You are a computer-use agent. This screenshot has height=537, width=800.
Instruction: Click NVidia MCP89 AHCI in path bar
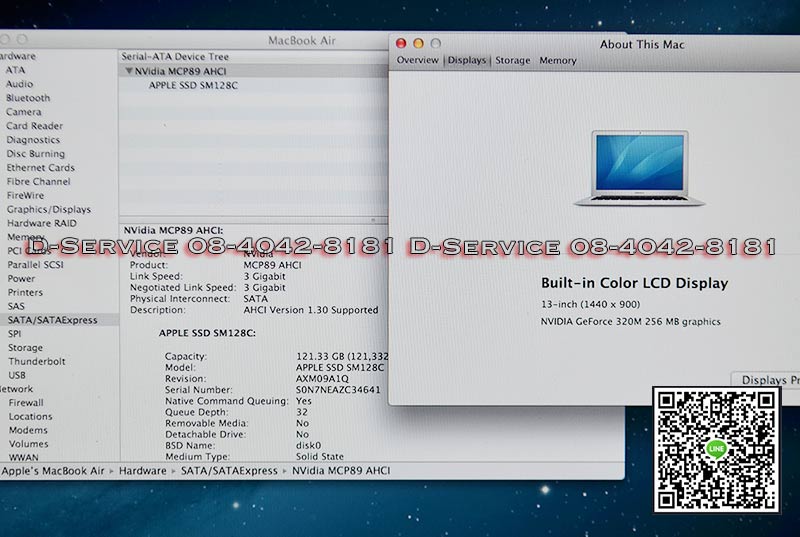click(341, 471)
